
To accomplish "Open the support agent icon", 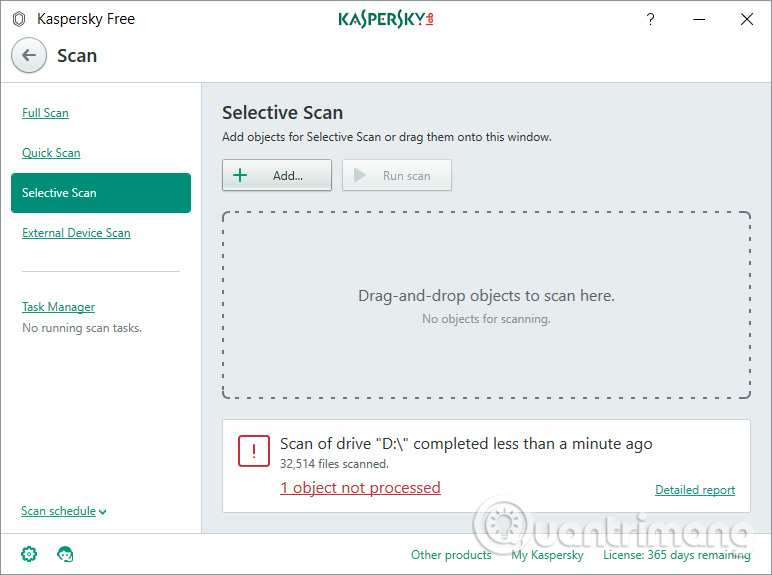I will [x=65, y=554].
